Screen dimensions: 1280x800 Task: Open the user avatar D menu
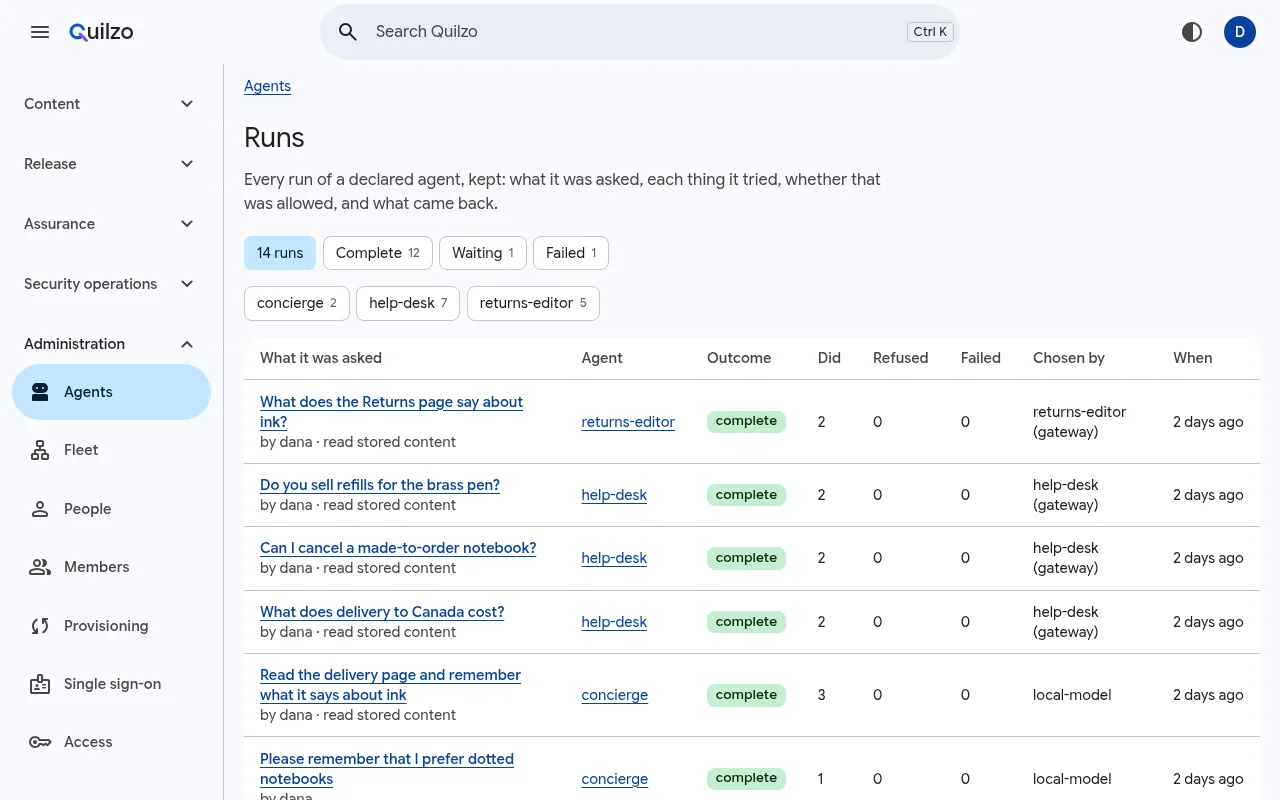point(1240,32)
